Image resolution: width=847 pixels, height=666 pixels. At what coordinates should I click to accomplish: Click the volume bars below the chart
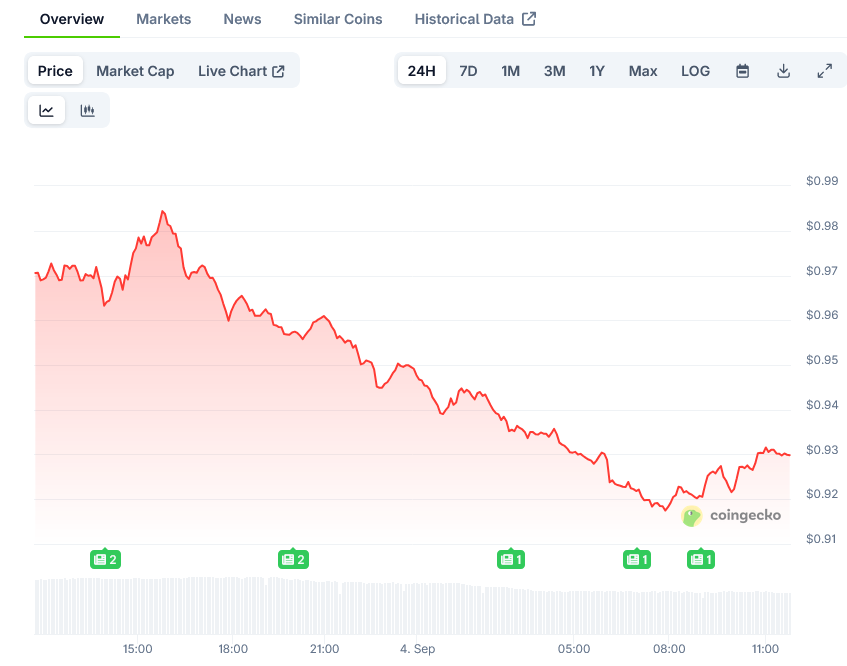tap(413, 606)
